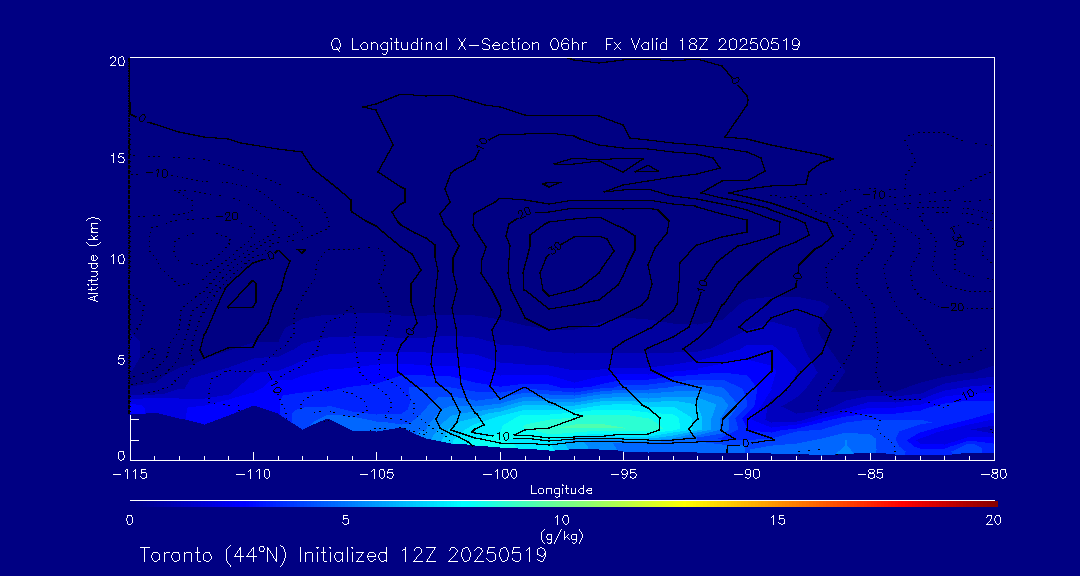Click the -95 longitude tick label
The width and height of the screenshot is (1080, 576).
click(x=624, y=475)
